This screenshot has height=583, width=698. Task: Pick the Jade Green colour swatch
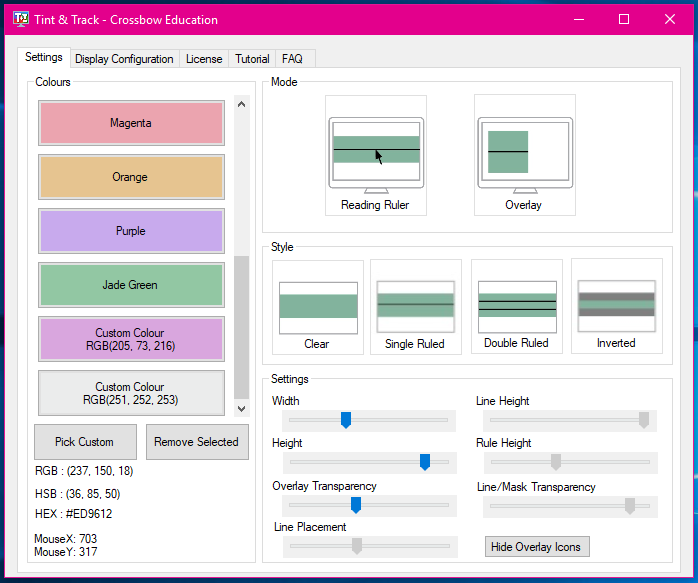pos(131,285)
